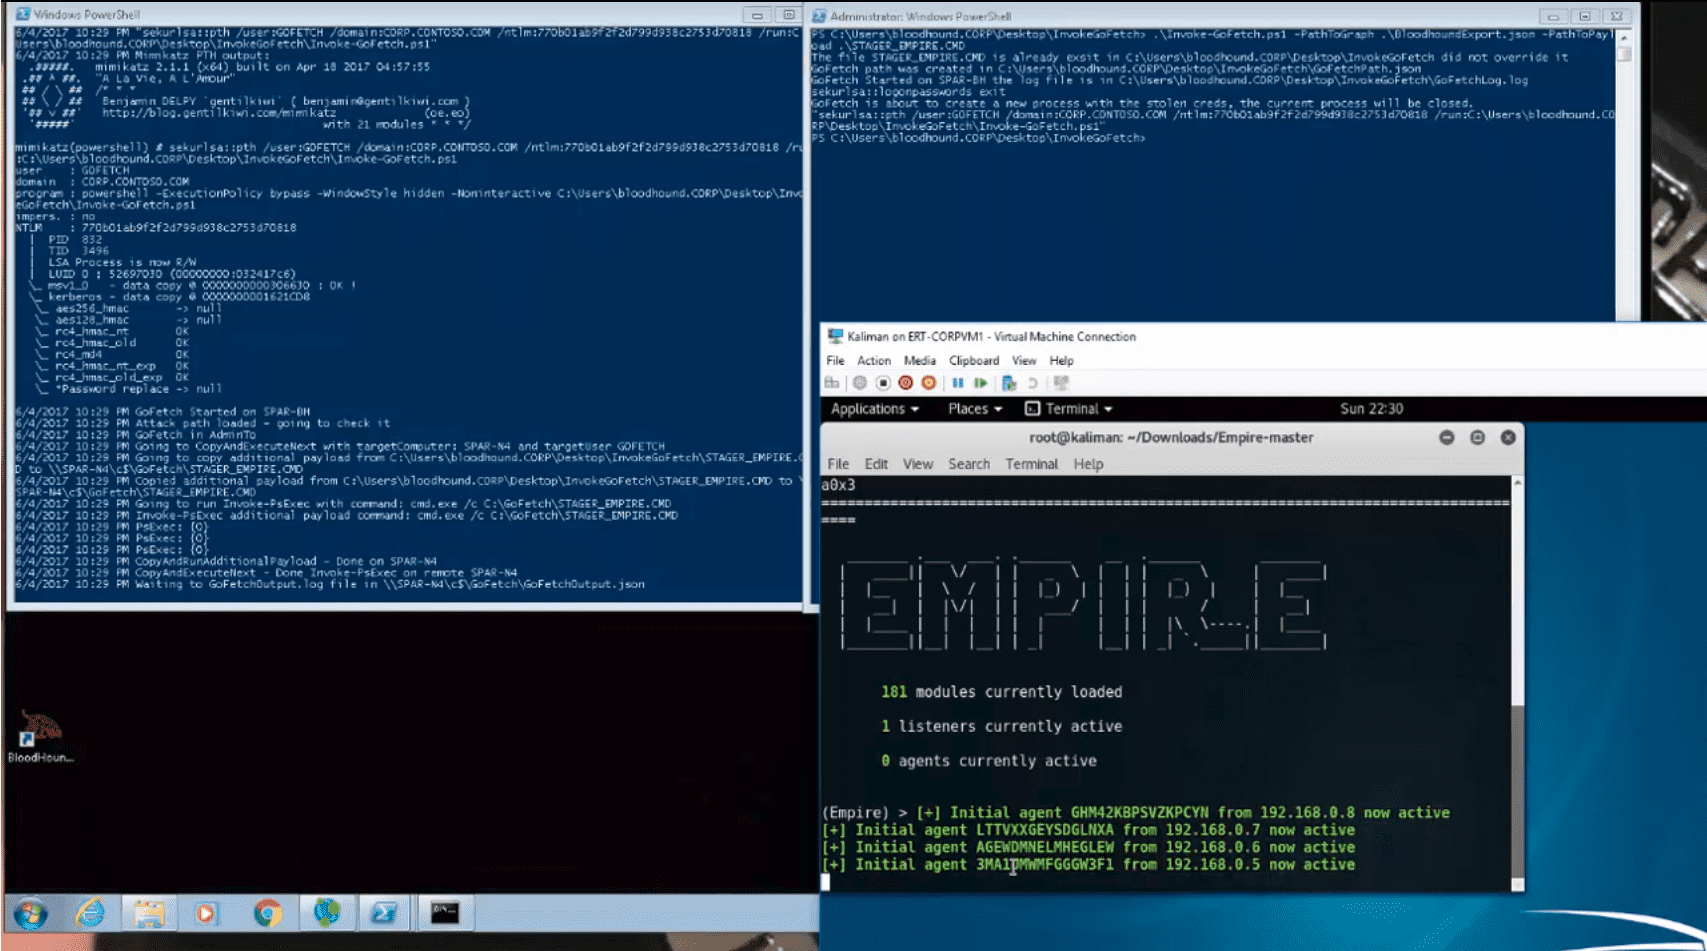This screenshot has width=1707, height=951.
Task: Click the orange Save VM toolbar icon
Action: tap(929, 383)
